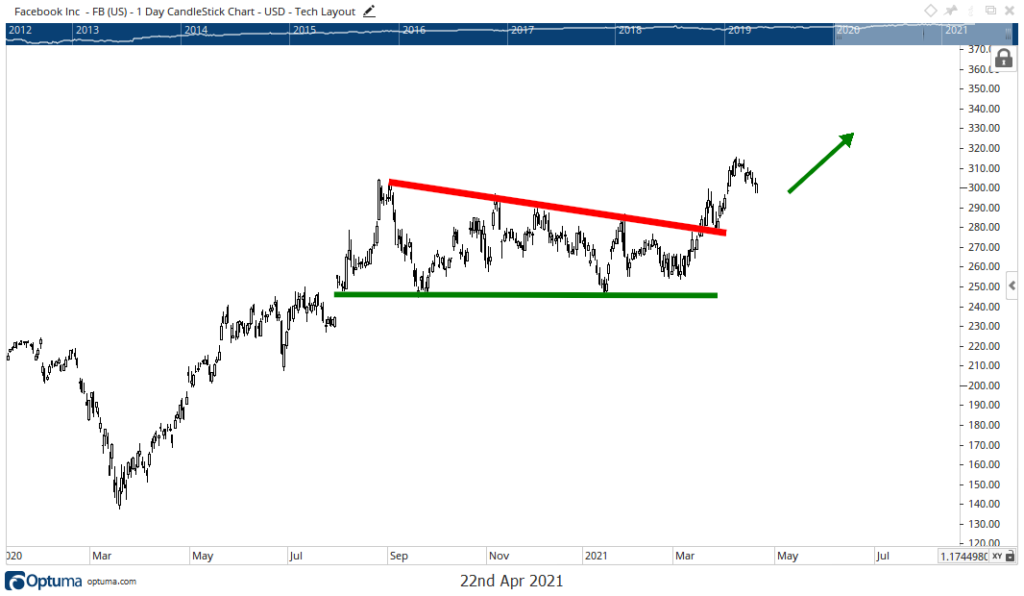Click Nov on the date axis
Screen dimensions: 1024x596
point(499,556)
